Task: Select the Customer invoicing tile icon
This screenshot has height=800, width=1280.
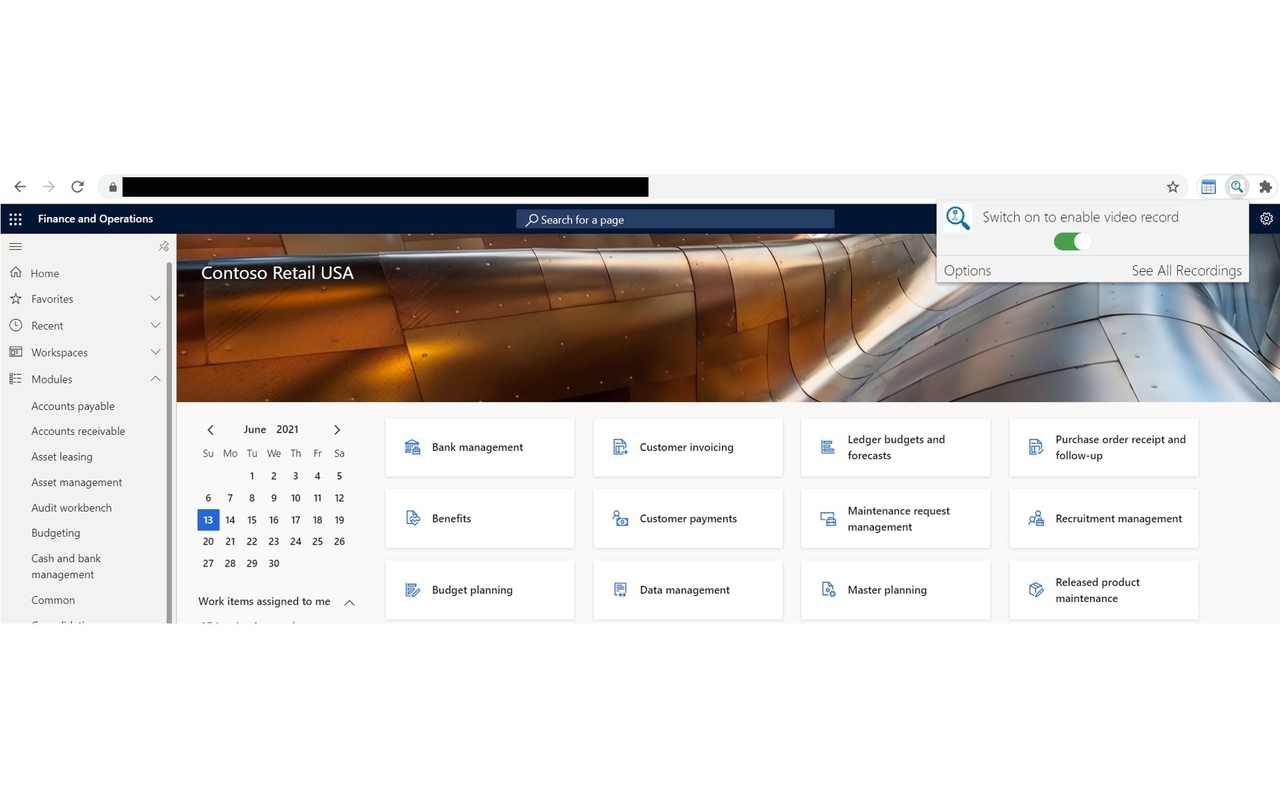Action: 620,447
